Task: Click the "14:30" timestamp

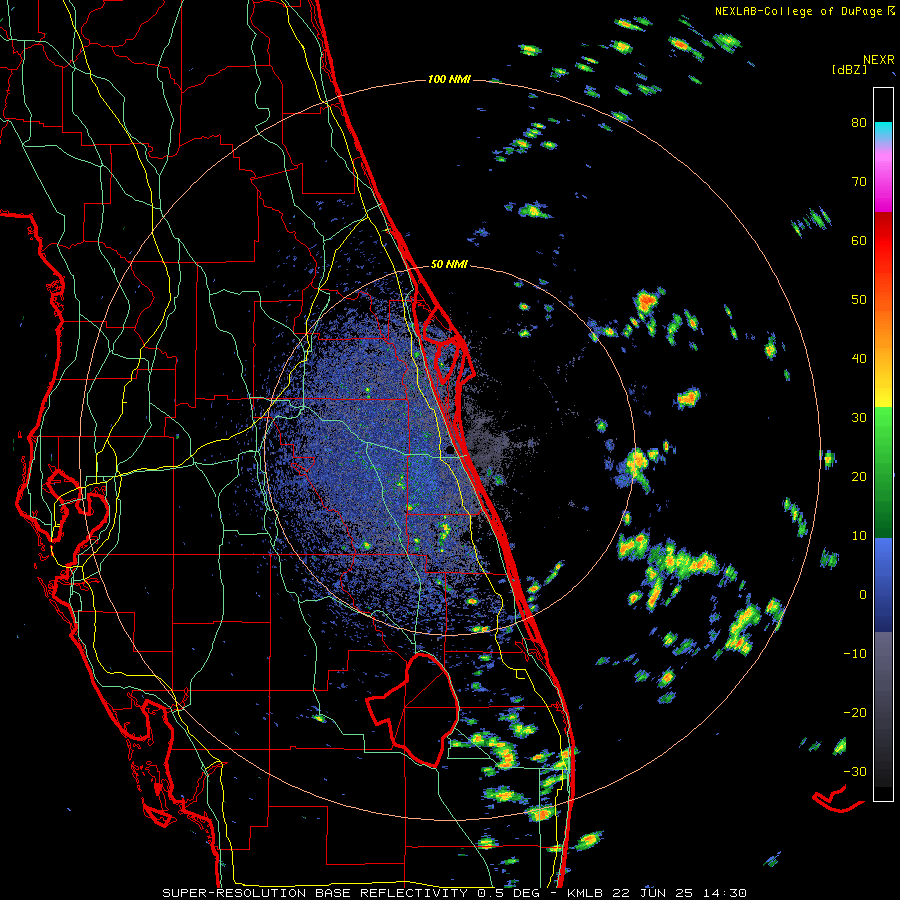Action: [724, 893]
